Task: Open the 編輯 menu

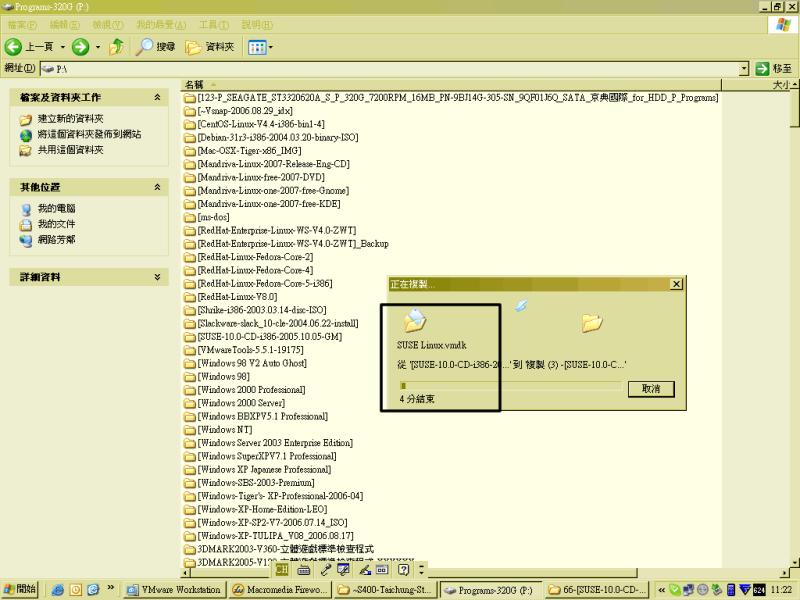Action: pyautogui.click(x=64, y=24)
